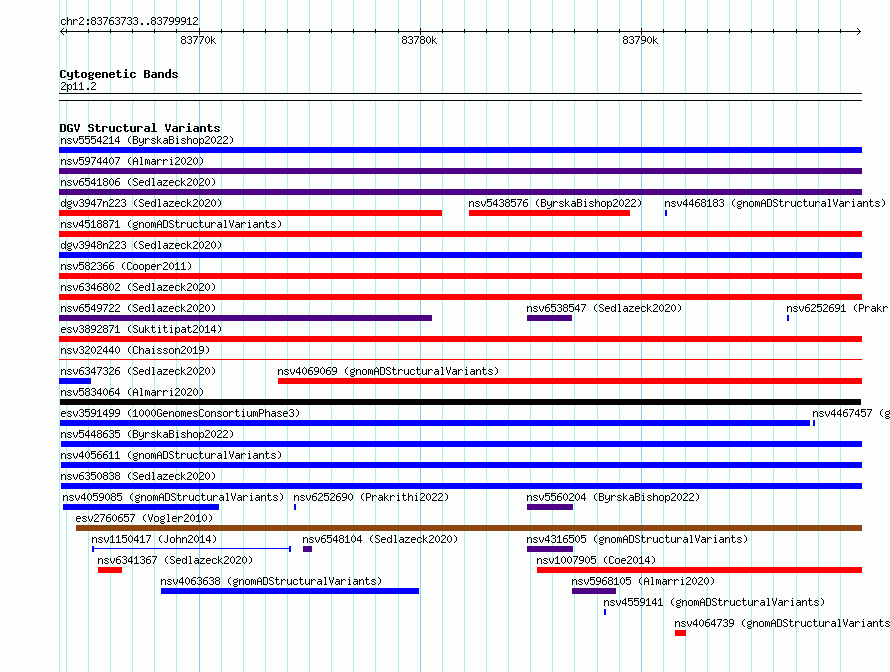Select the nsv5438576 (ByrskaBishop2022) label
This screenshot has height=672, width=890.
555,203
